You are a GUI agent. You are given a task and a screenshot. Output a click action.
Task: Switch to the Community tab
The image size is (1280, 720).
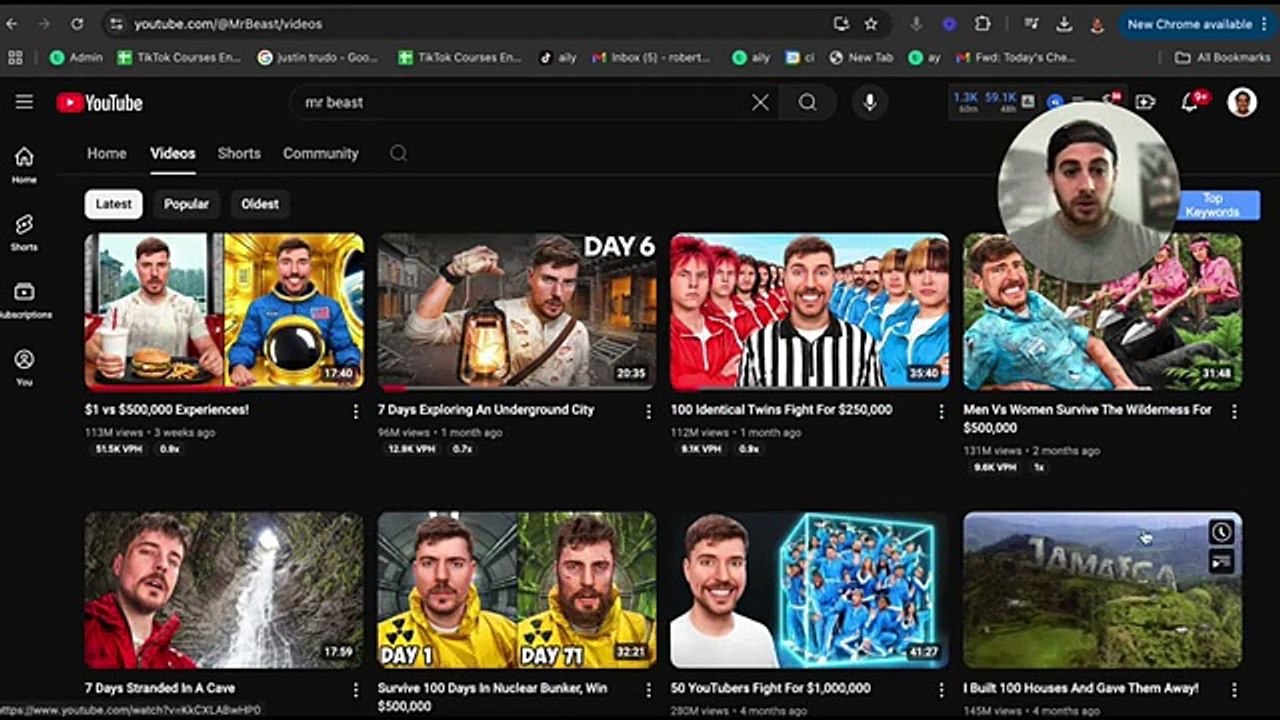click(x=320, y=153)
